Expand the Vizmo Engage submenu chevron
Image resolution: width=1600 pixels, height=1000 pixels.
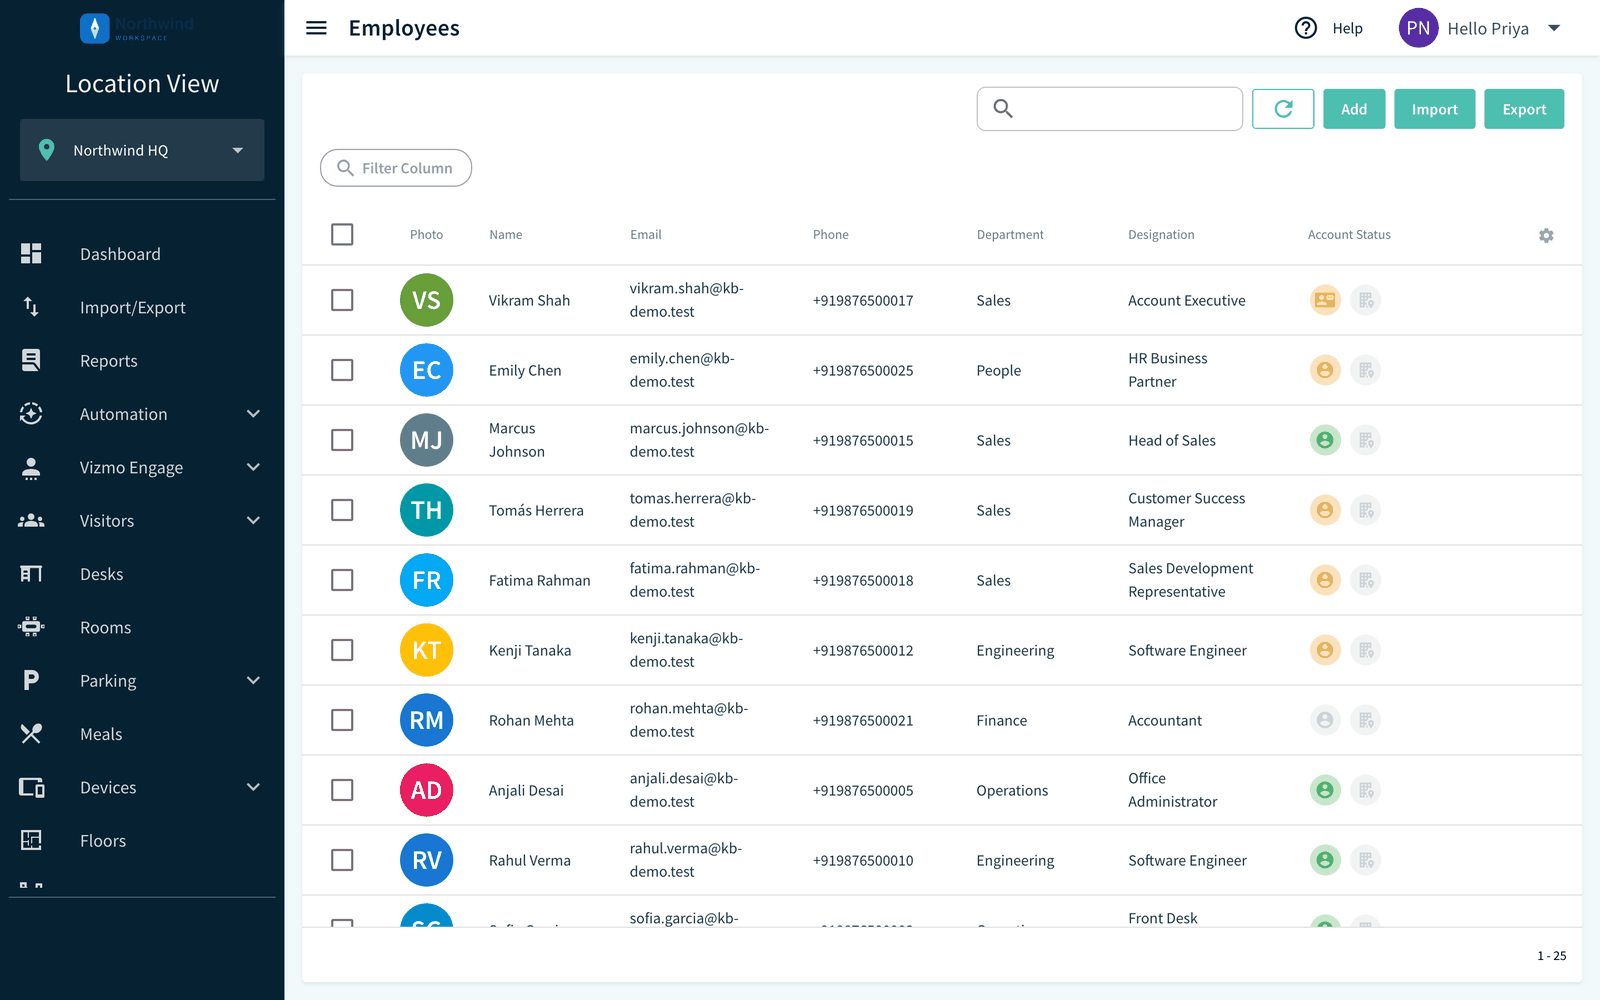(x=253, y=467)
